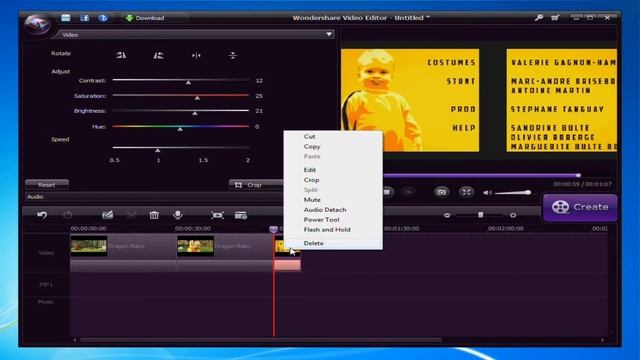This screenshot has width=640, height=360.
Task: Click the timeline zoom slider handle
Action: tap(480, 215)
